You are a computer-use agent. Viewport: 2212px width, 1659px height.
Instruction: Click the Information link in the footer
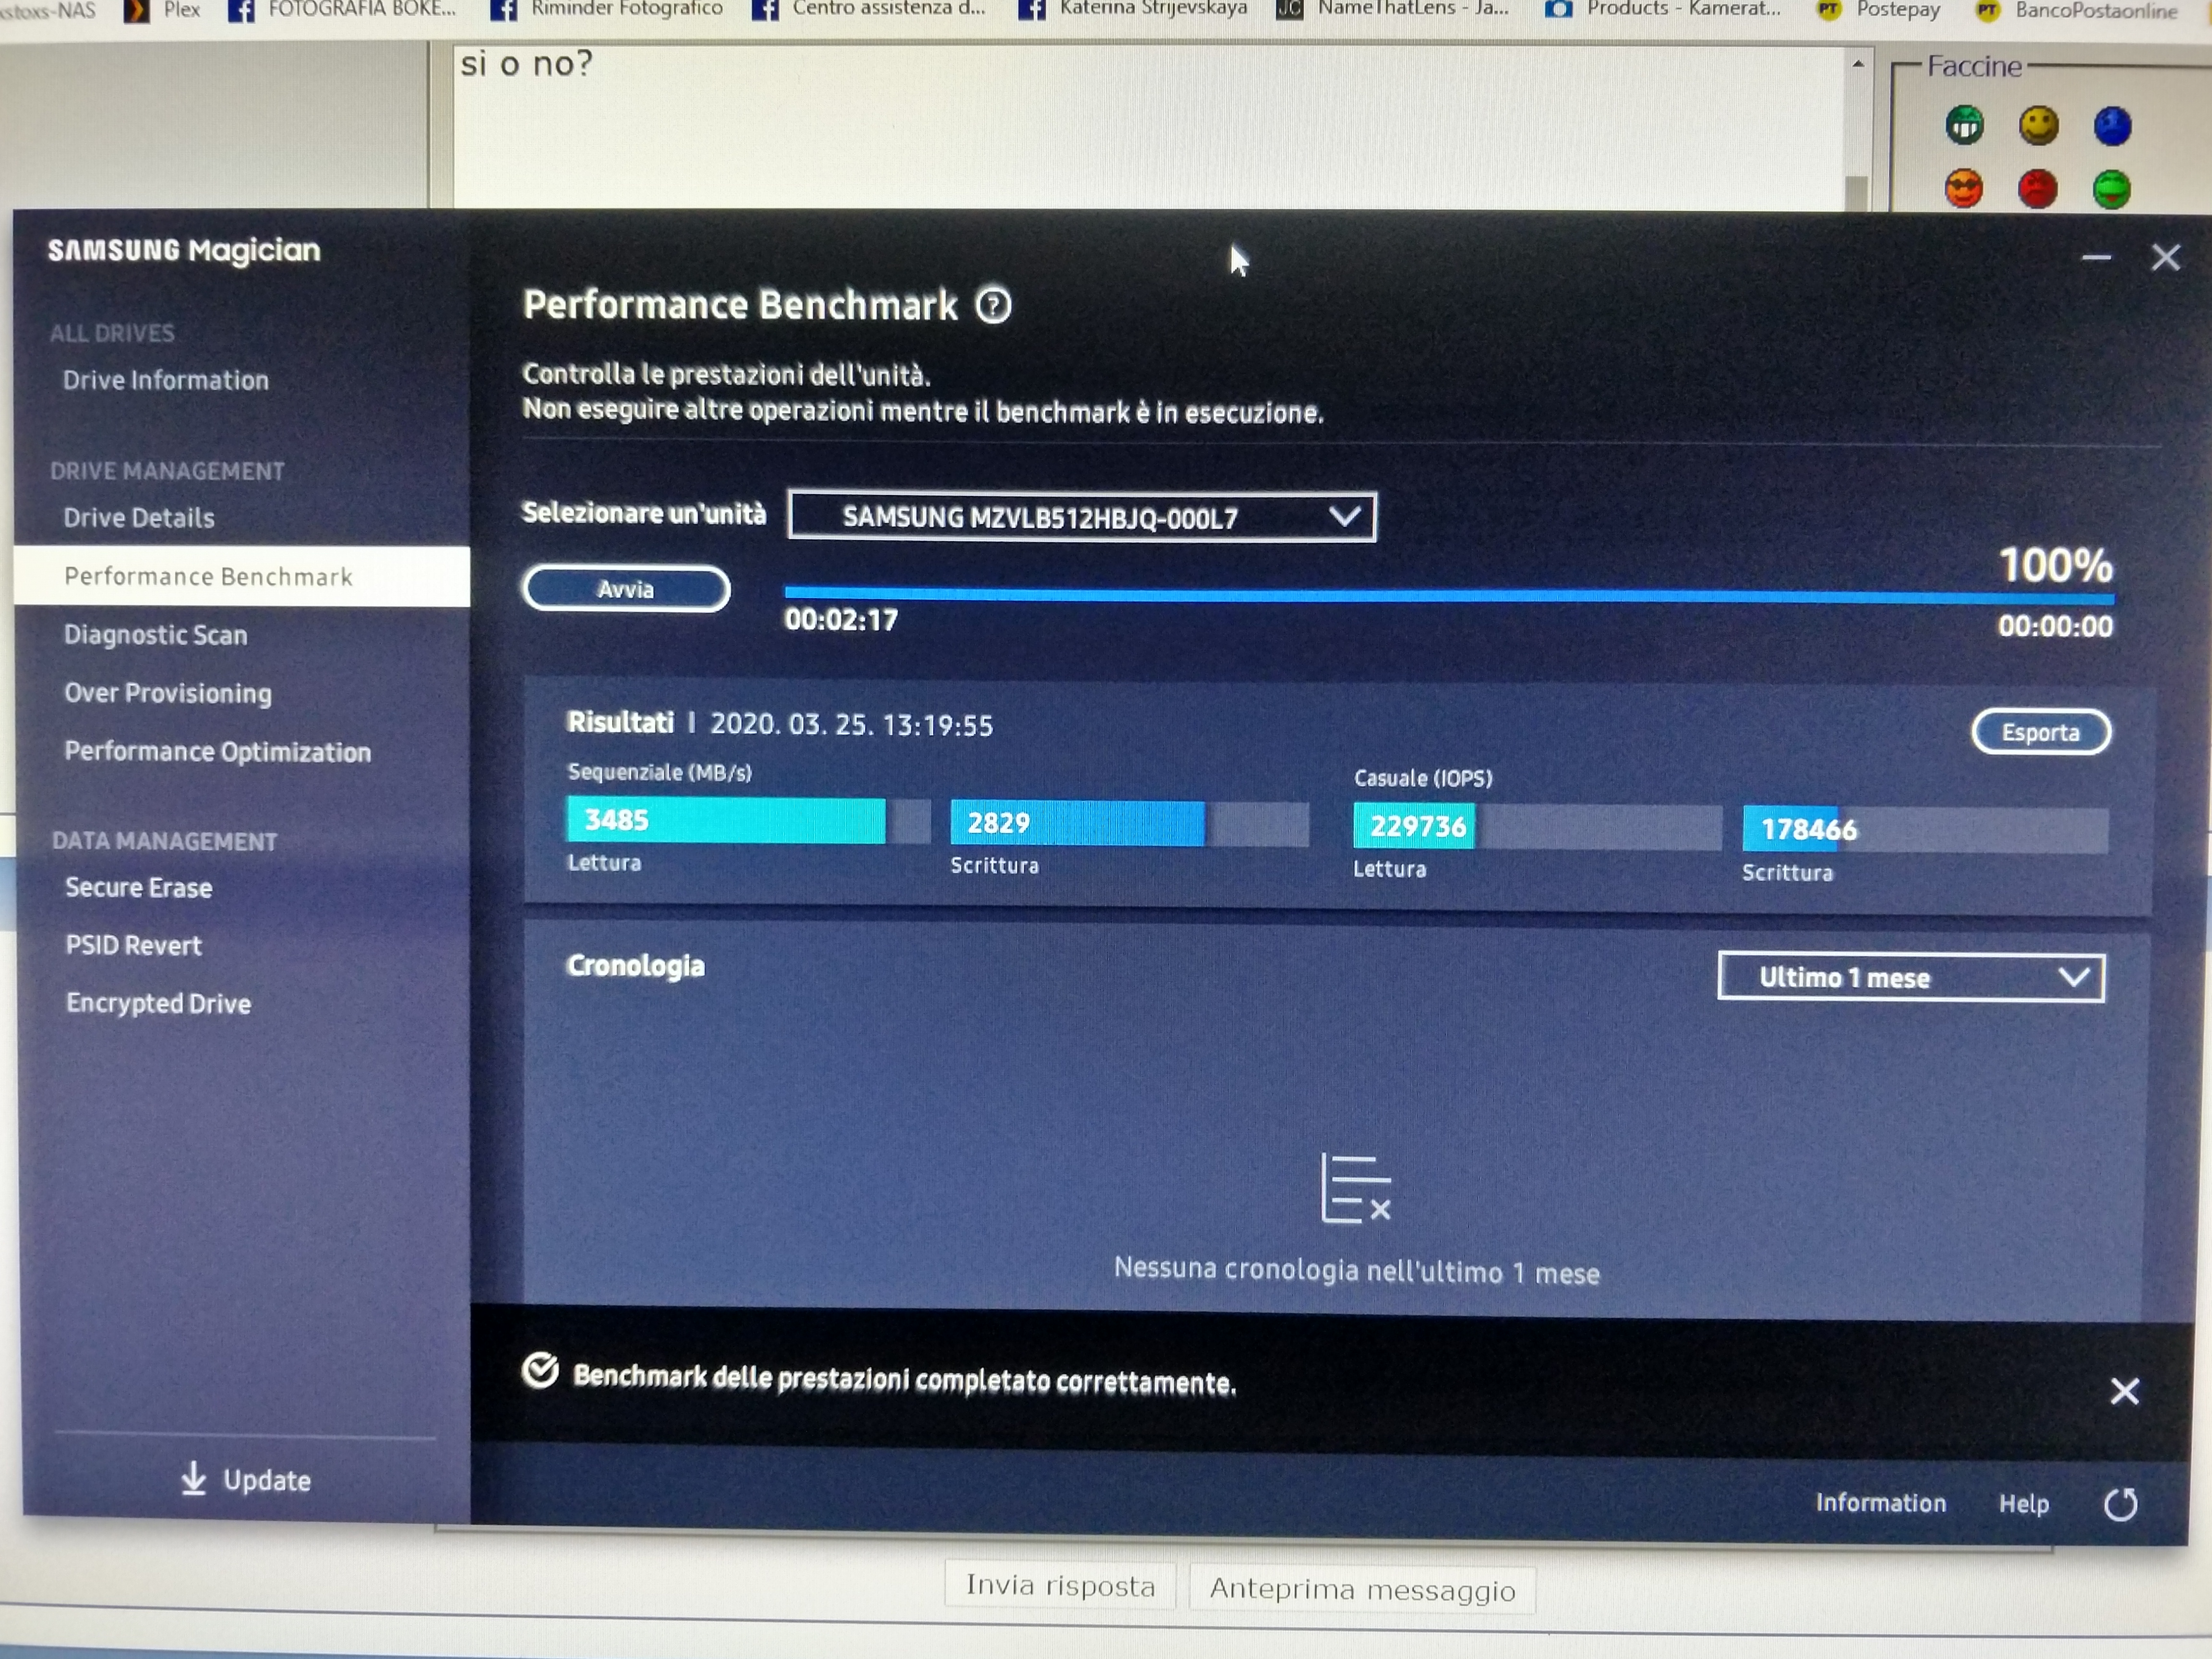click(1880, 1503)
